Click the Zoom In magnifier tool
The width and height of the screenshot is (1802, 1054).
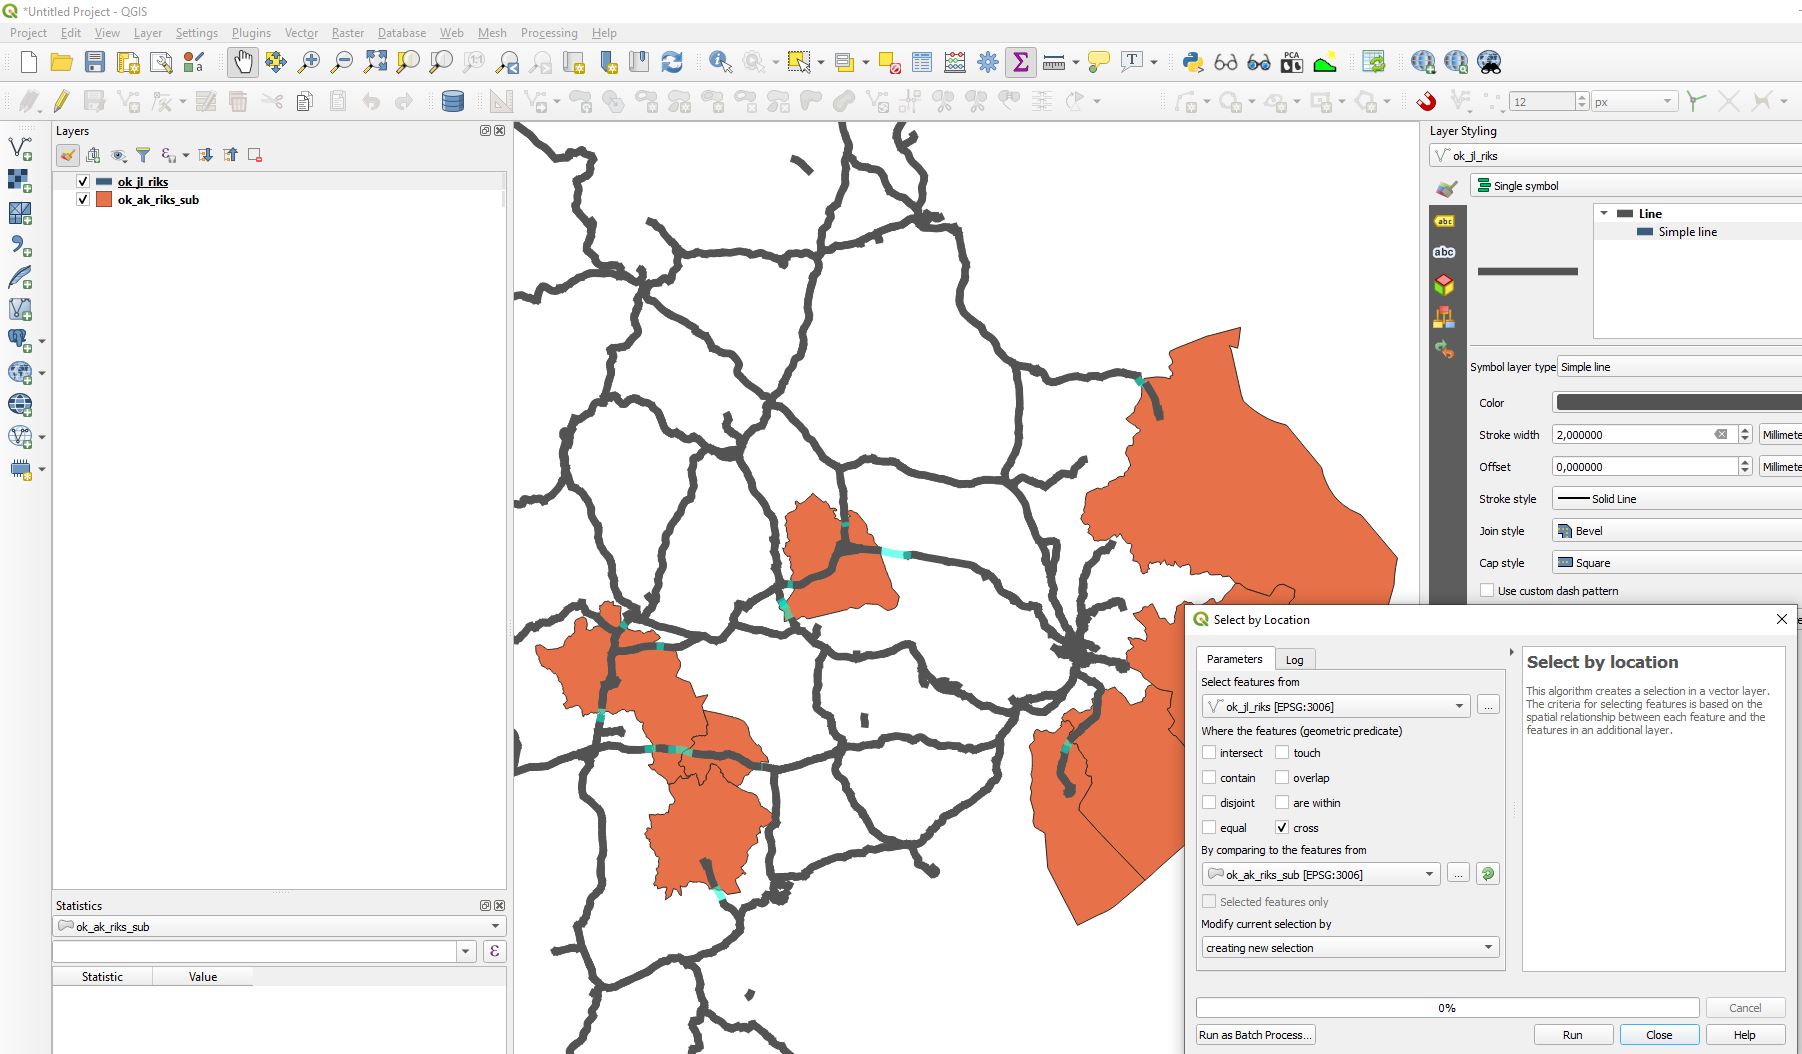point(309,62)
